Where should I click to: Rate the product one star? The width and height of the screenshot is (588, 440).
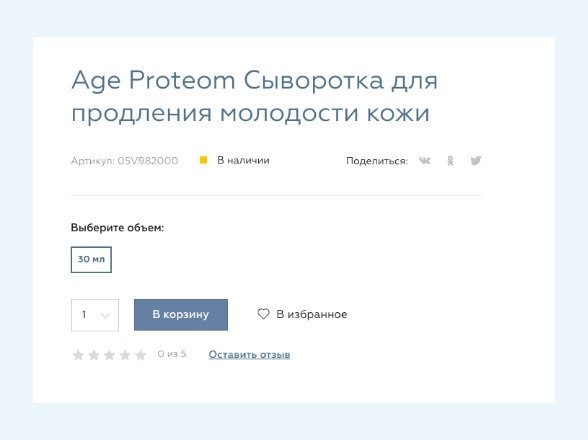click(78, 355)
